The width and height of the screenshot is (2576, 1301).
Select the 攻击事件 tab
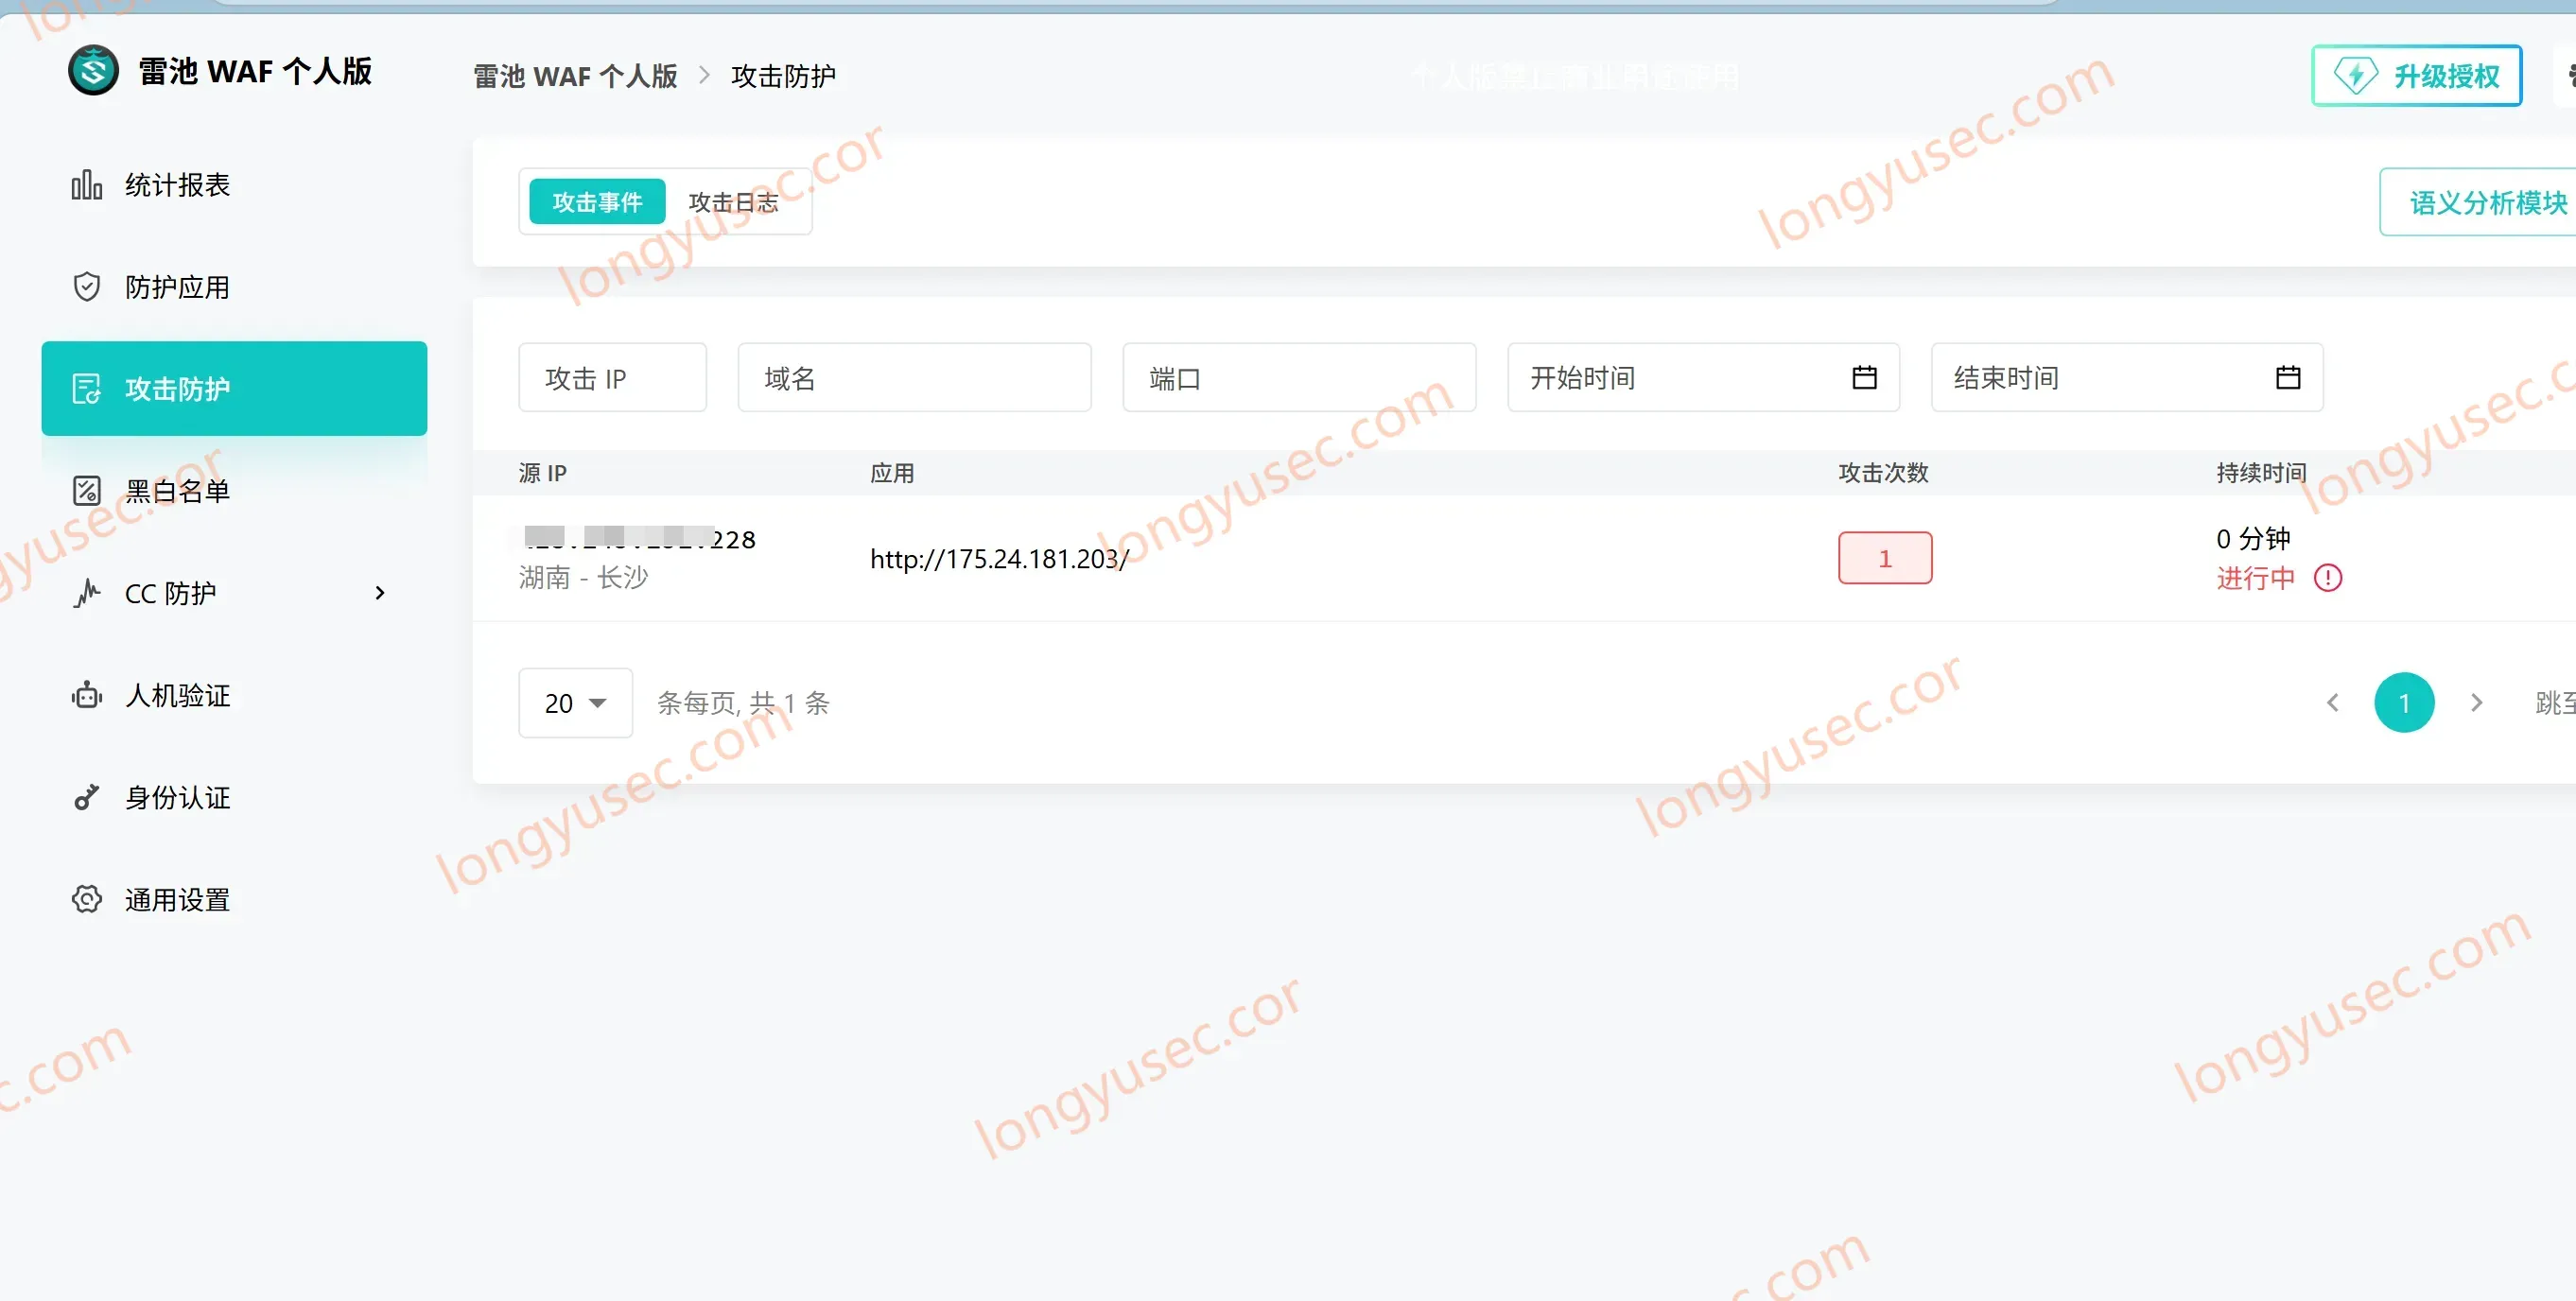click(x=597, y=202)
